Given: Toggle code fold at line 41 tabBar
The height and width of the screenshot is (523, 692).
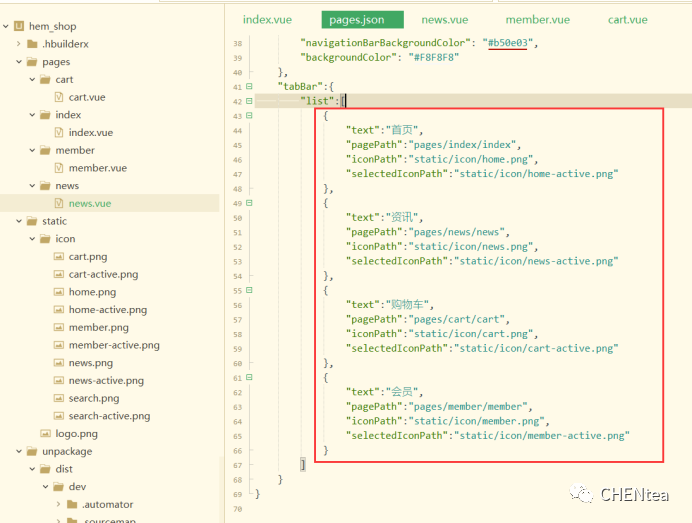Looking at the screenshot, I should click(249, 86).
